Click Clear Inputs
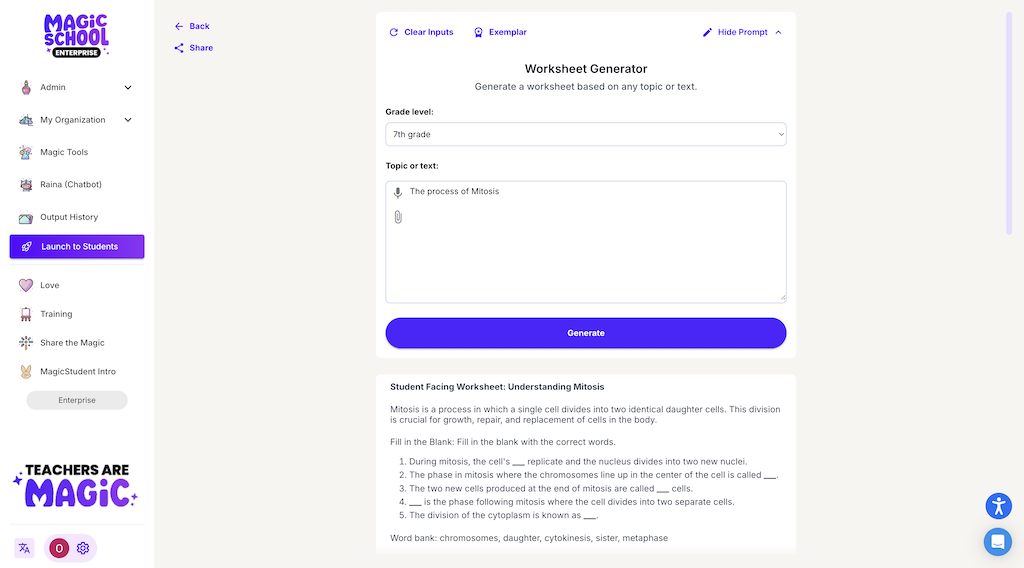Screen dimensions: 1024x568 421,32
